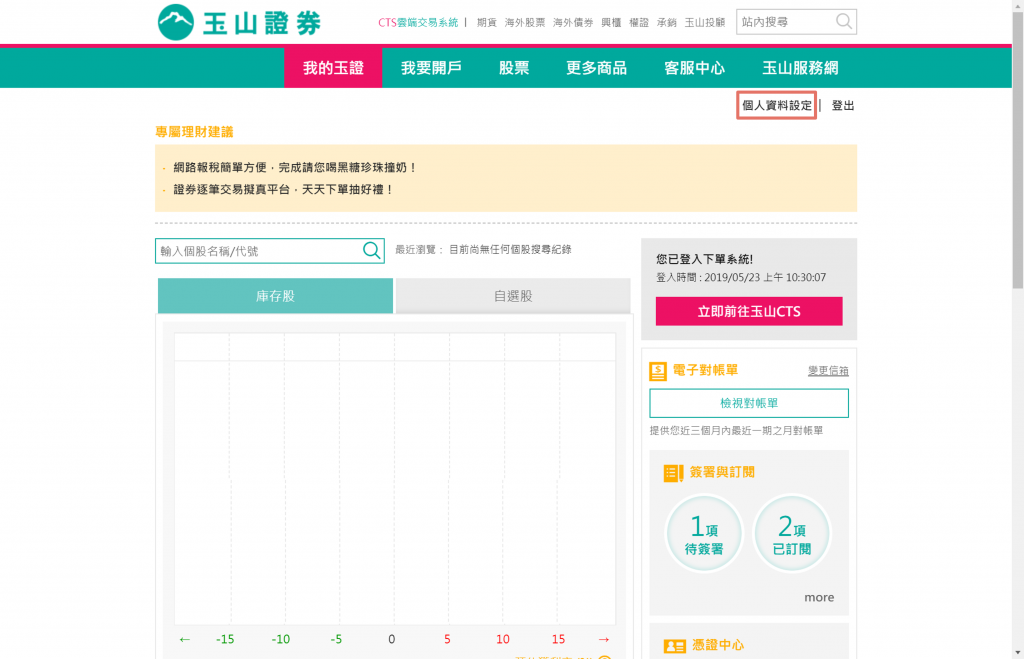
Task: Open the 承銷 top link
Action: coord(667,22)
